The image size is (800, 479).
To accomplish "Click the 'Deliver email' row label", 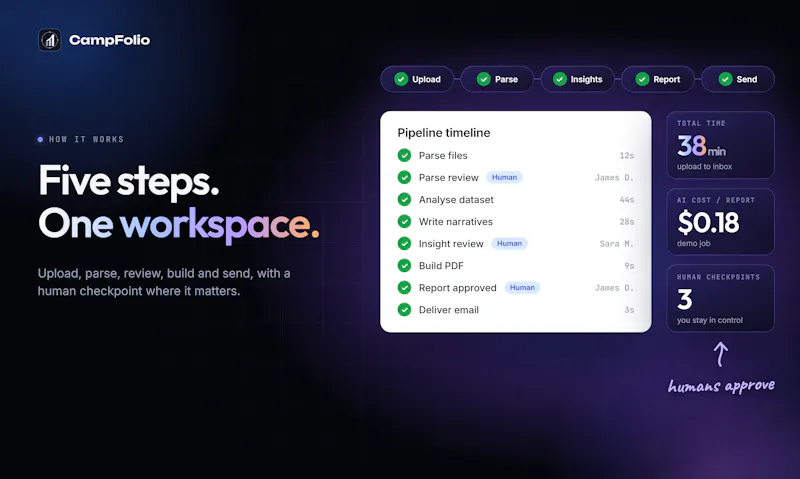I will [x=448, y=310].
